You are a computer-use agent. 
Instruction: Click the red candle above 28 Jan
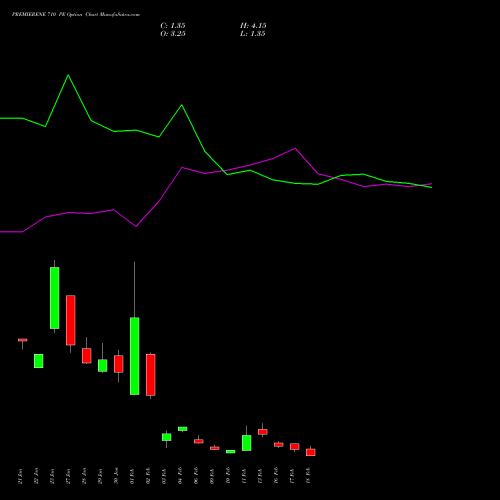tap(87, 356)
